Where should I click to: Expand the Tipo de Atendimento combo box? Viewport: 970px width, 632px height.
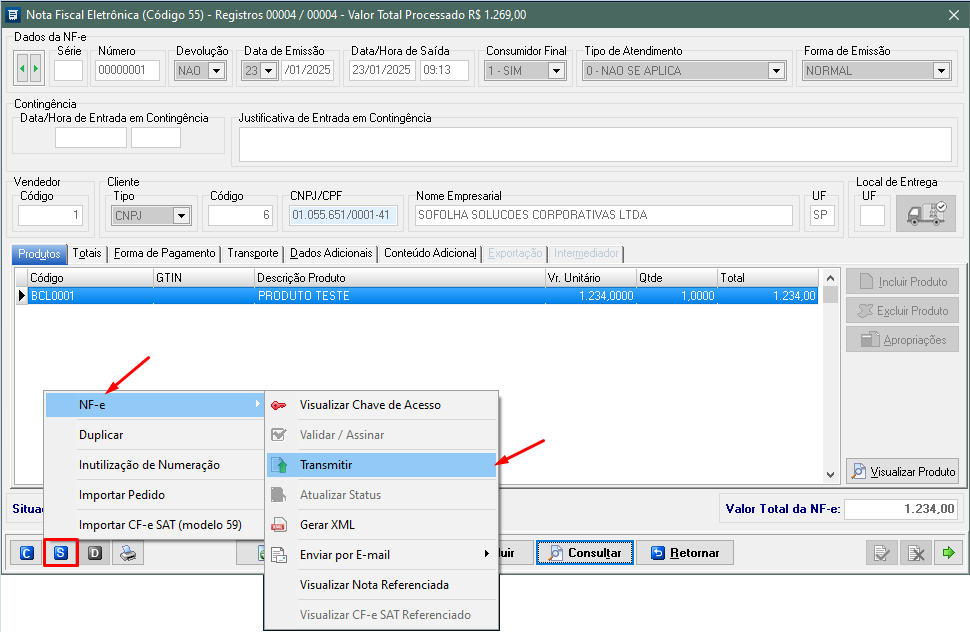pos(776,71)
